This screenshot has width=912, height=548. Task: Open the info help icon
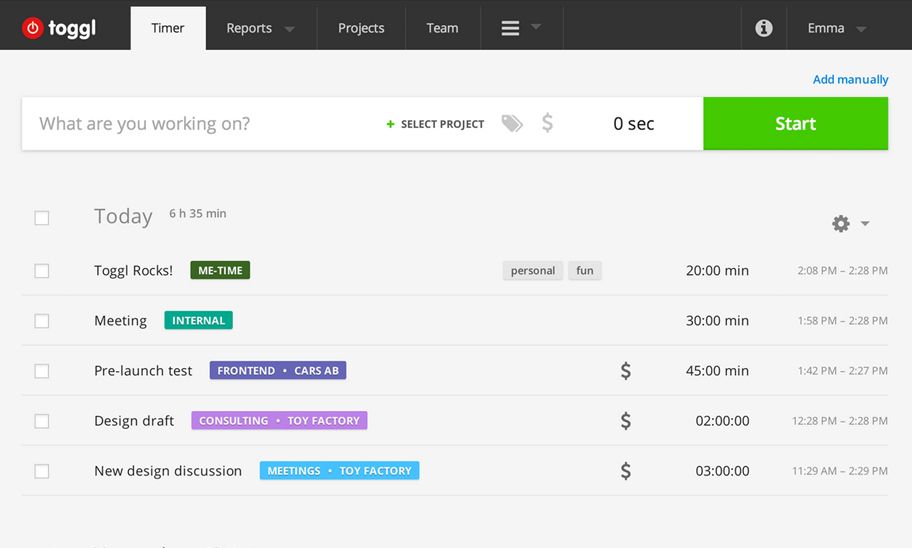(764, 28)
